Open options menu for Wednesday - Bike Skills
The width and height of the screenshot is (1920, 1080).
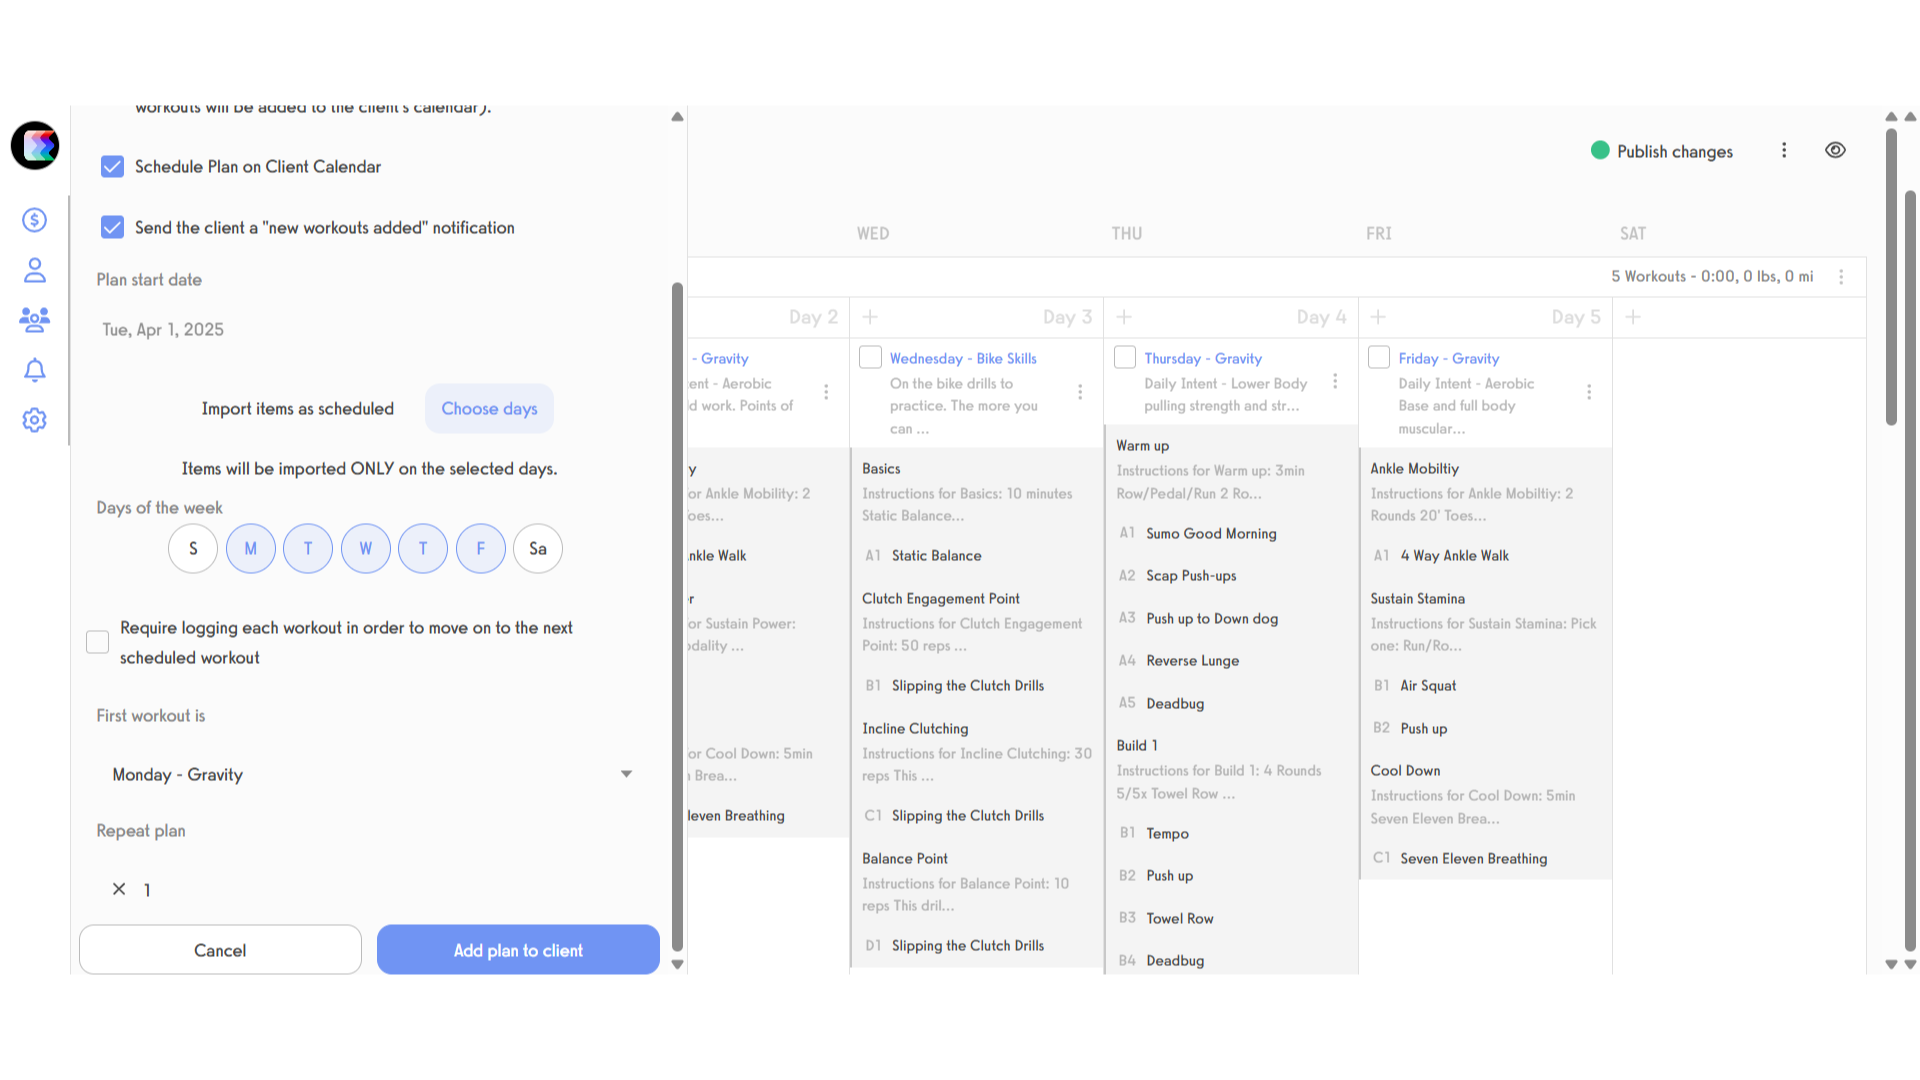point(1080,392)
